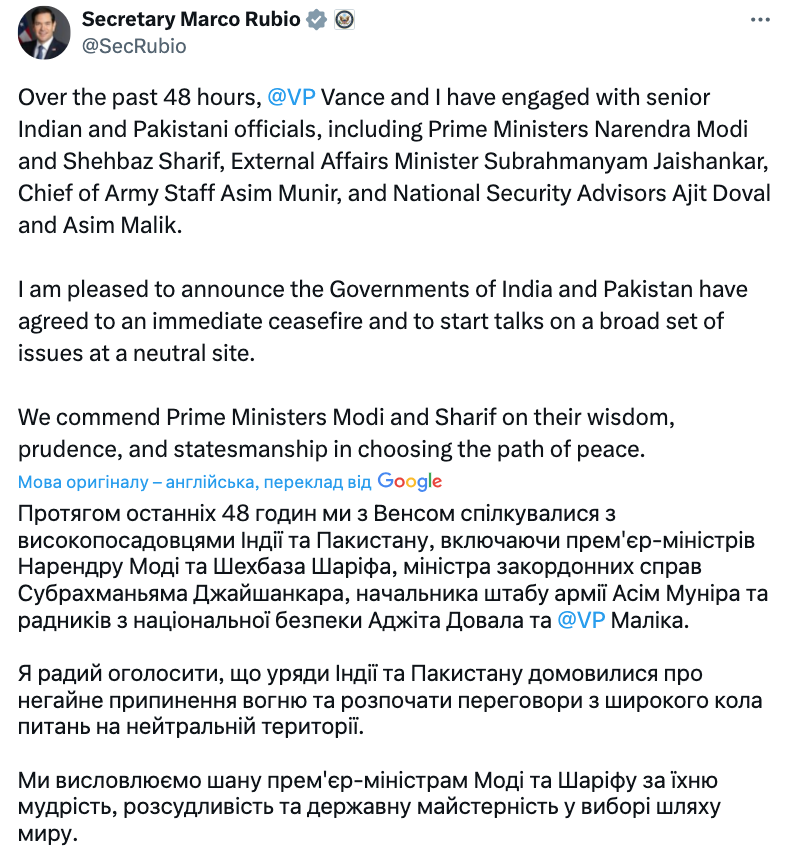Click the State Department seal badge
Screen dimensions: 792x856
[344, 20]
